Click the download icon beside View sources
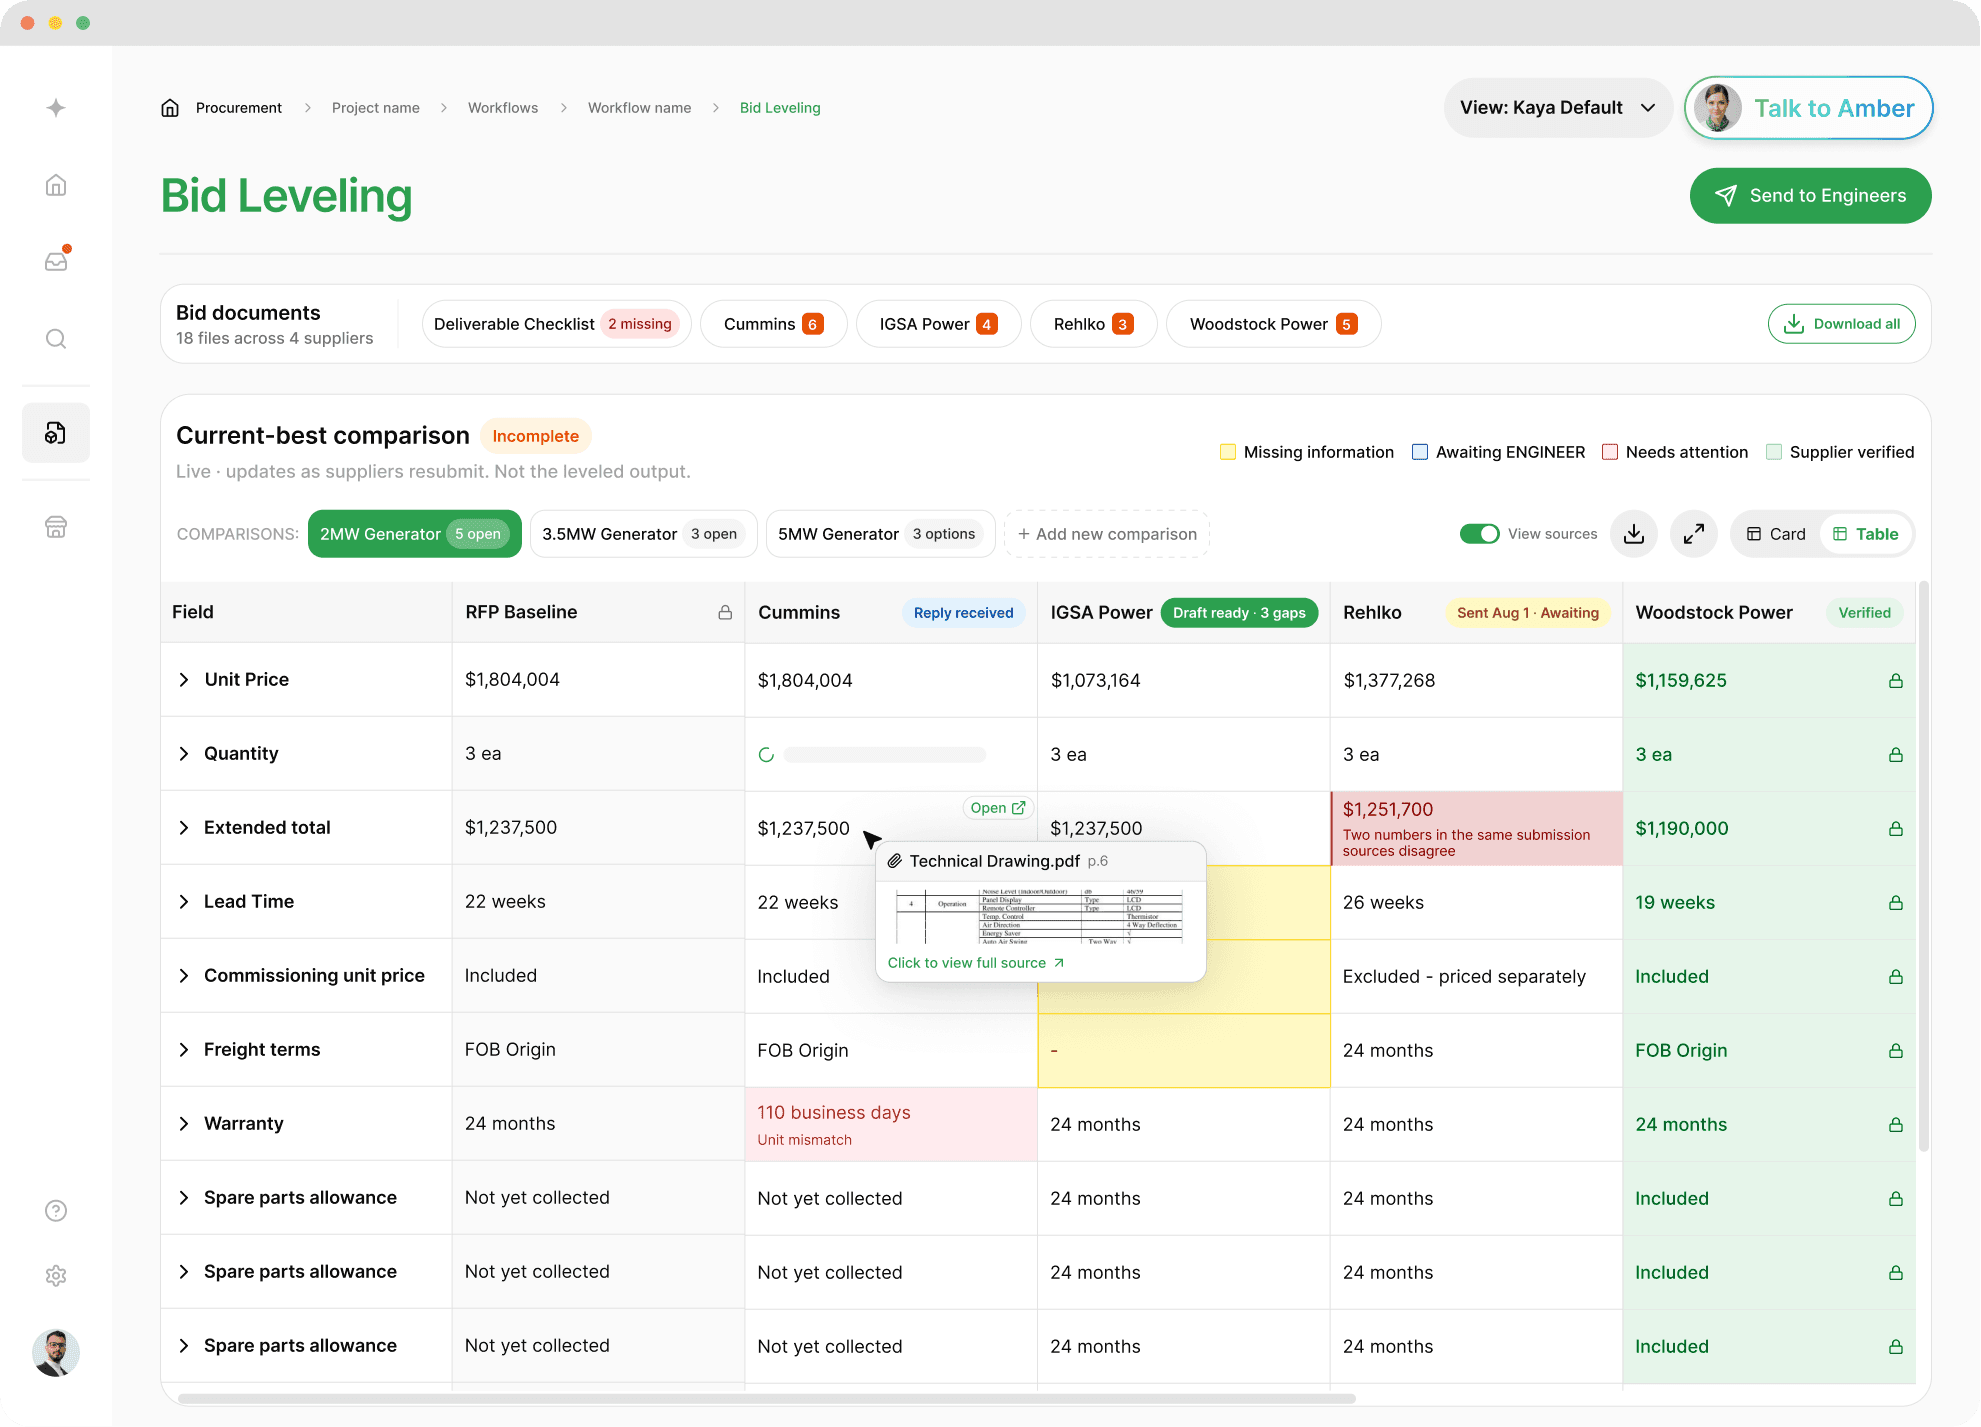Image resolution: width=1981 pixels, height=1427 pixels. (1634, 534)
